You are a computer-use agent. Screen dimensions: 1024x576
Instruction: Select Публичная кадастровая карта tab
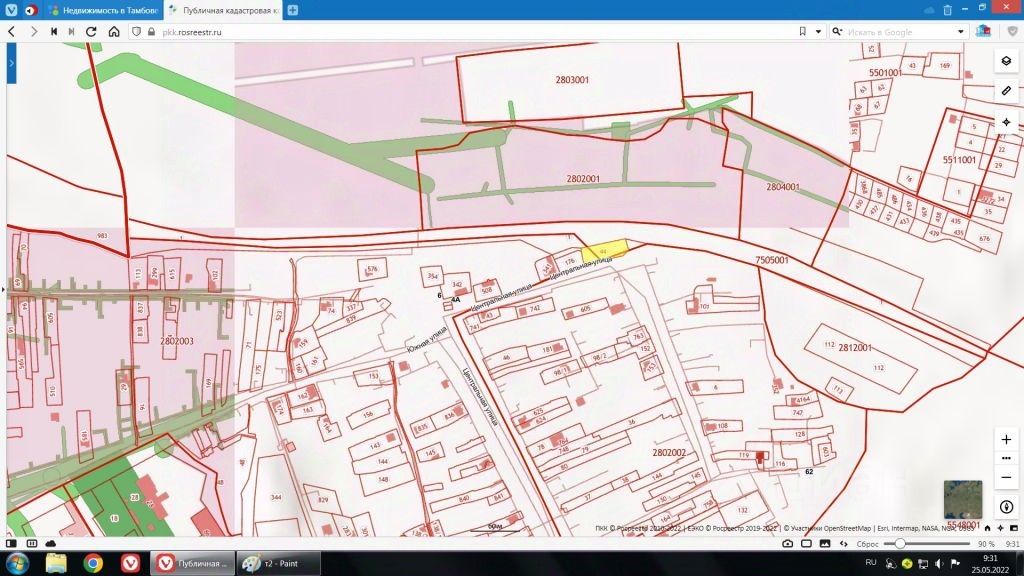tap(223, 10)
